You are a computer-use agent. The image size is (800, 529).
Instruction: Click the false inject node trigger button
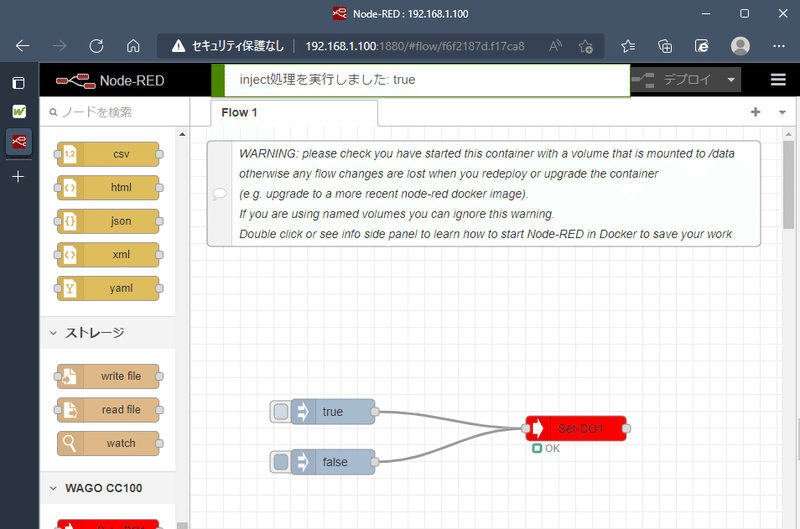pyautogui.click(x=281, y=462)
